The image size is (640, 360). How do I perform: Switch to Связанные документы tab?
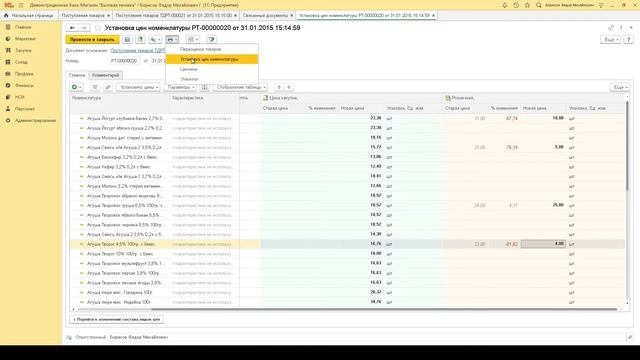click(265, 16)
